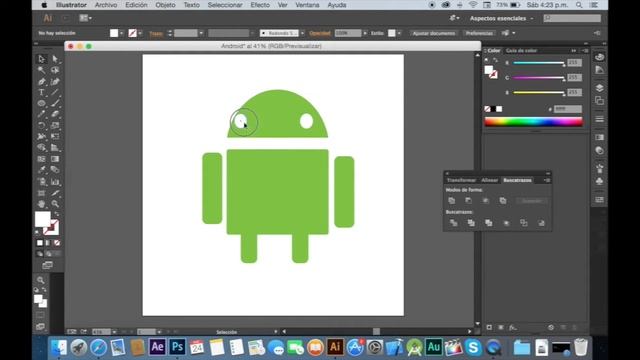This screenshot has width=640, height=360.
Task: Select the Line Segment tool
Action: 55,93
